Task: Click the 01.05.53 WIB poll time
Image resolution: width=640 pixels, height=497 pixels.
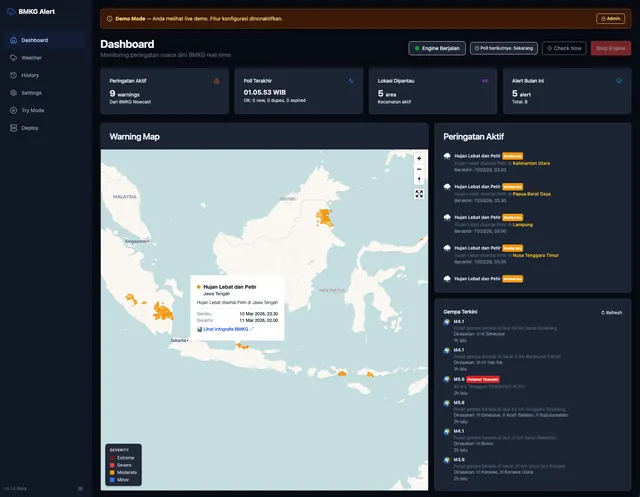Action: 264,93
